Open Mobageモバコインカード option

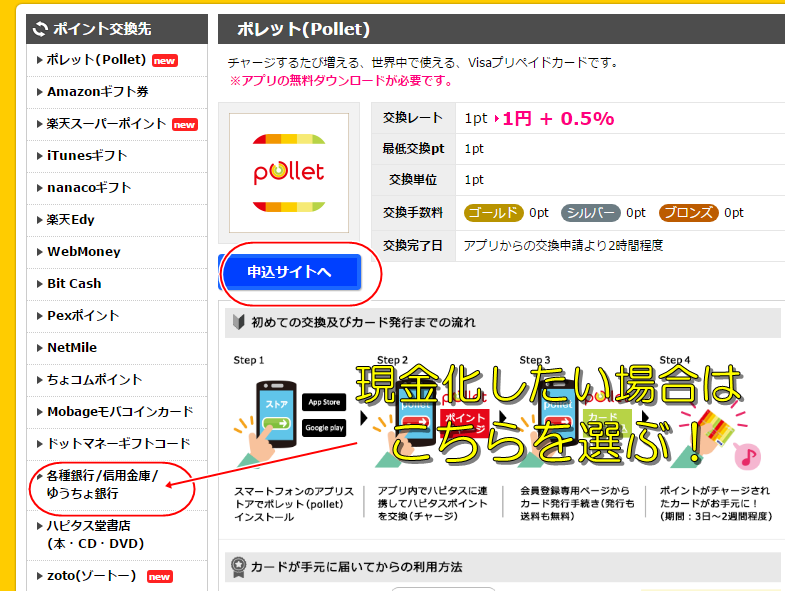pos(120,412)
